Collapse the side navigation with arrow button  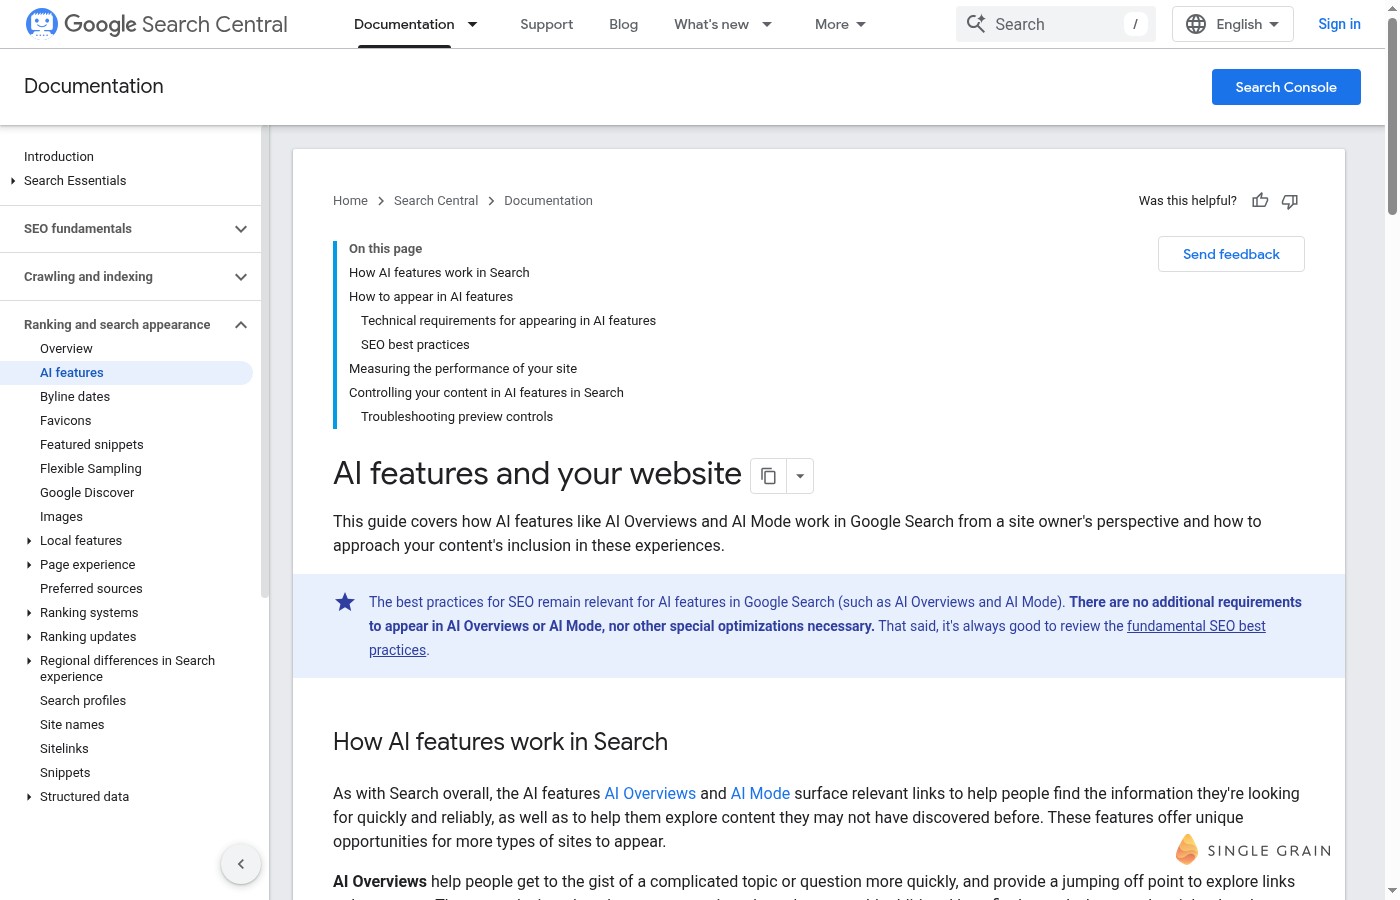(241, 864)
